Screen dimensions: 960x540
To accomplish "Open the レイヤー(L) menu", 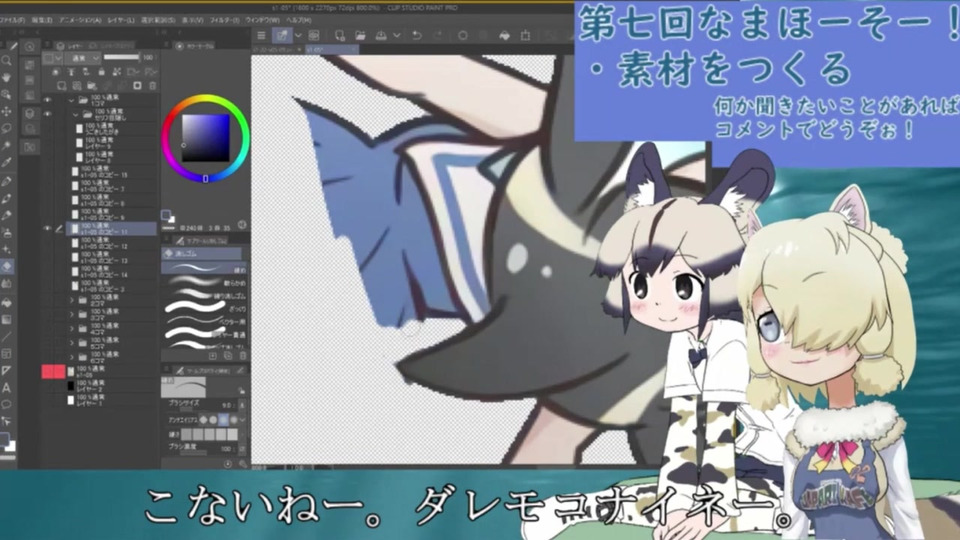I will point(121,20).
